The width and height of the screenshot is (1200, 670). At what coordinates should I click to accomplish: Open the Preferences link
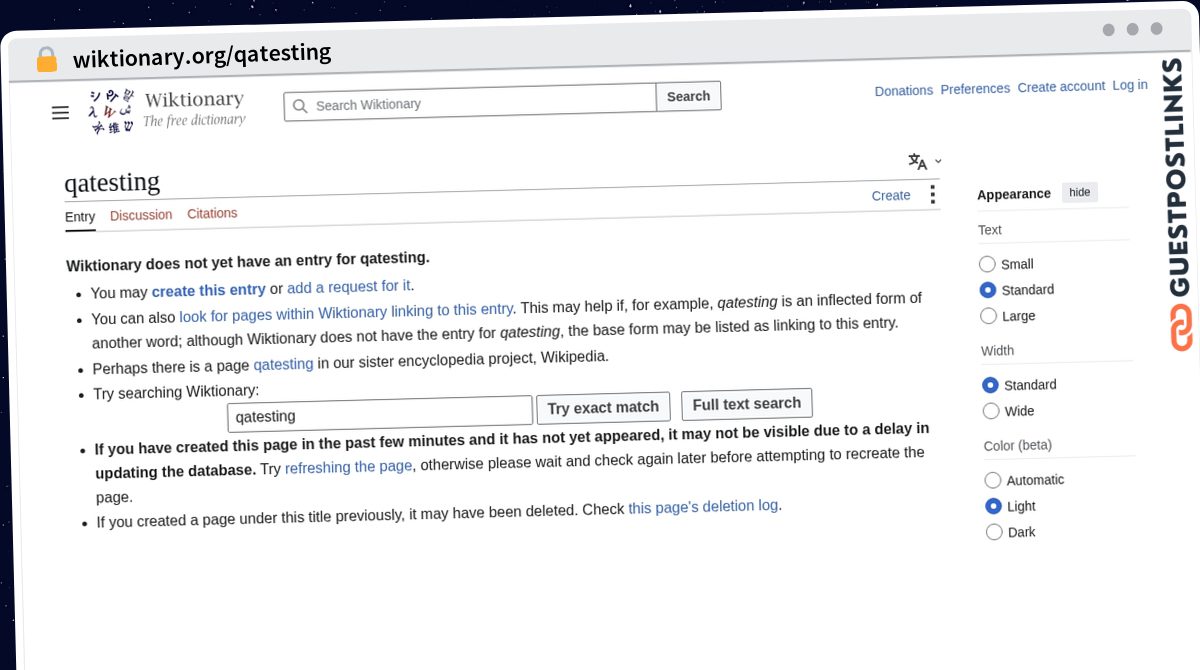click(975, 88)
